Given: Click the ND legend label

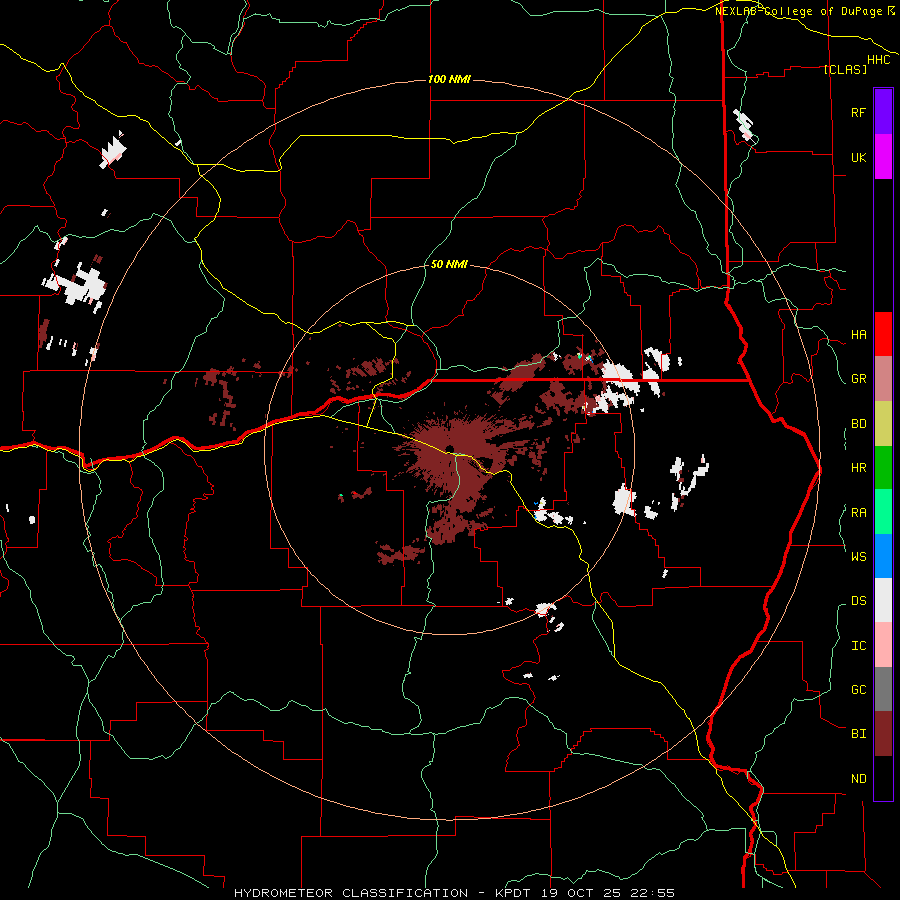Looking at the screenshot, I should 858,779.
